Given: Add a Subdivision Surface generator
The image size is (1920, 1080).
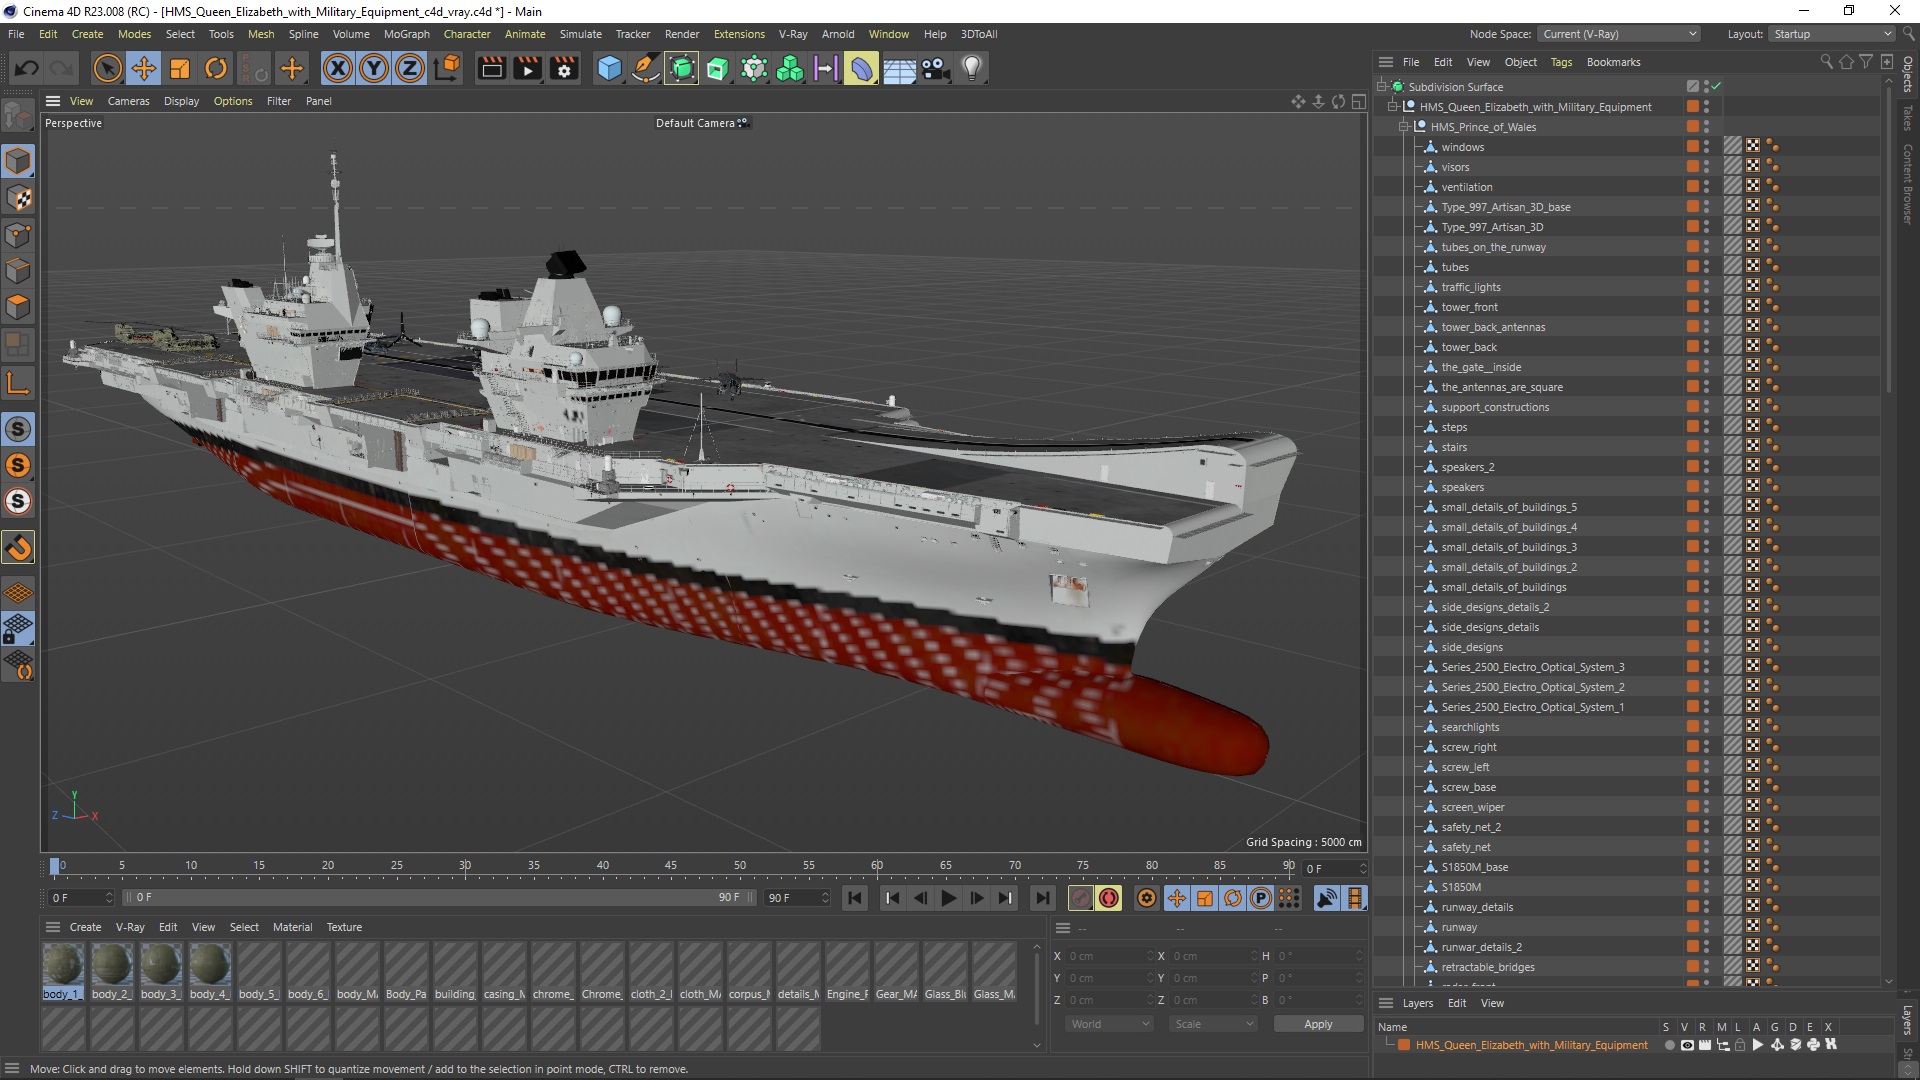Looking at the screenshot, I should (x=682, y=68).
